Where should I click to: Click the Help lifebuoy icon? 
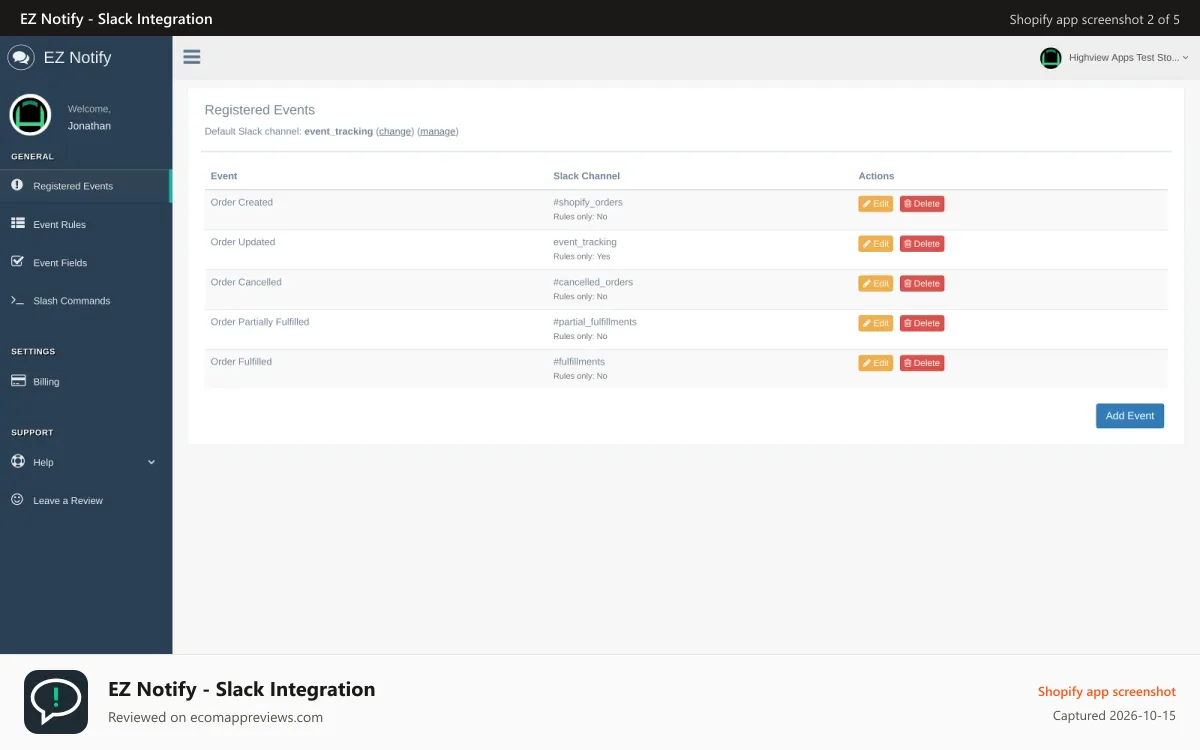[17, 462]
